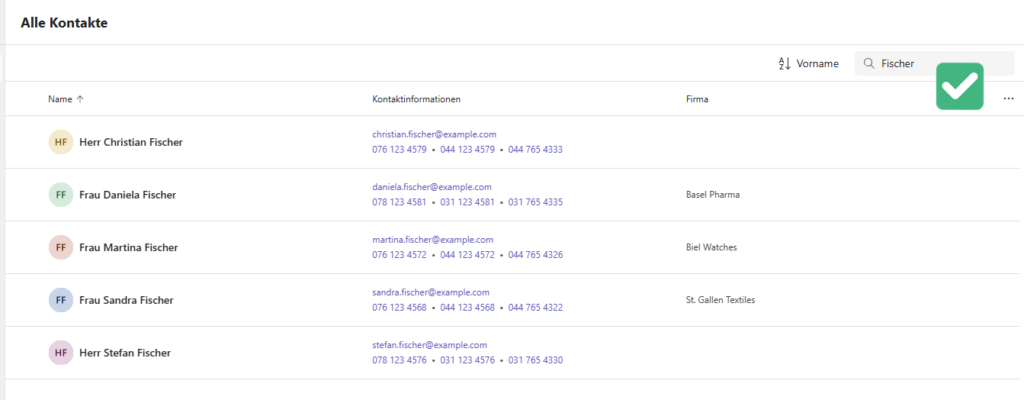Open email christian.fischer@example.com
The height and width of the screenshot is (400, 1024).
click(x=434, y=134)
